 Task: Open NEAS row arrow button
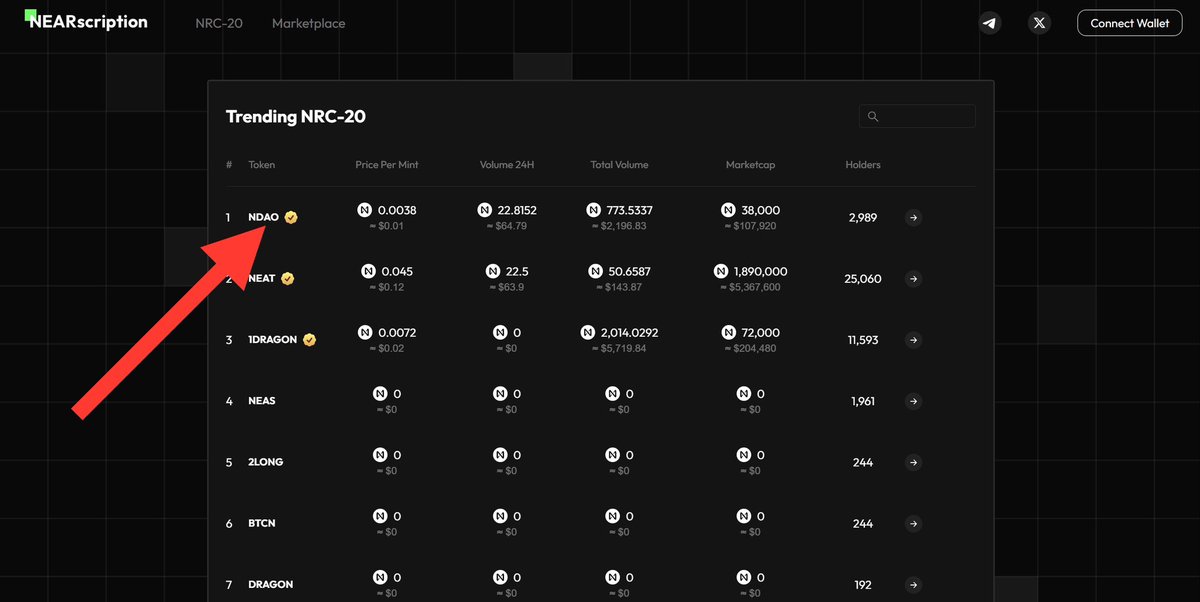(913, 401)
